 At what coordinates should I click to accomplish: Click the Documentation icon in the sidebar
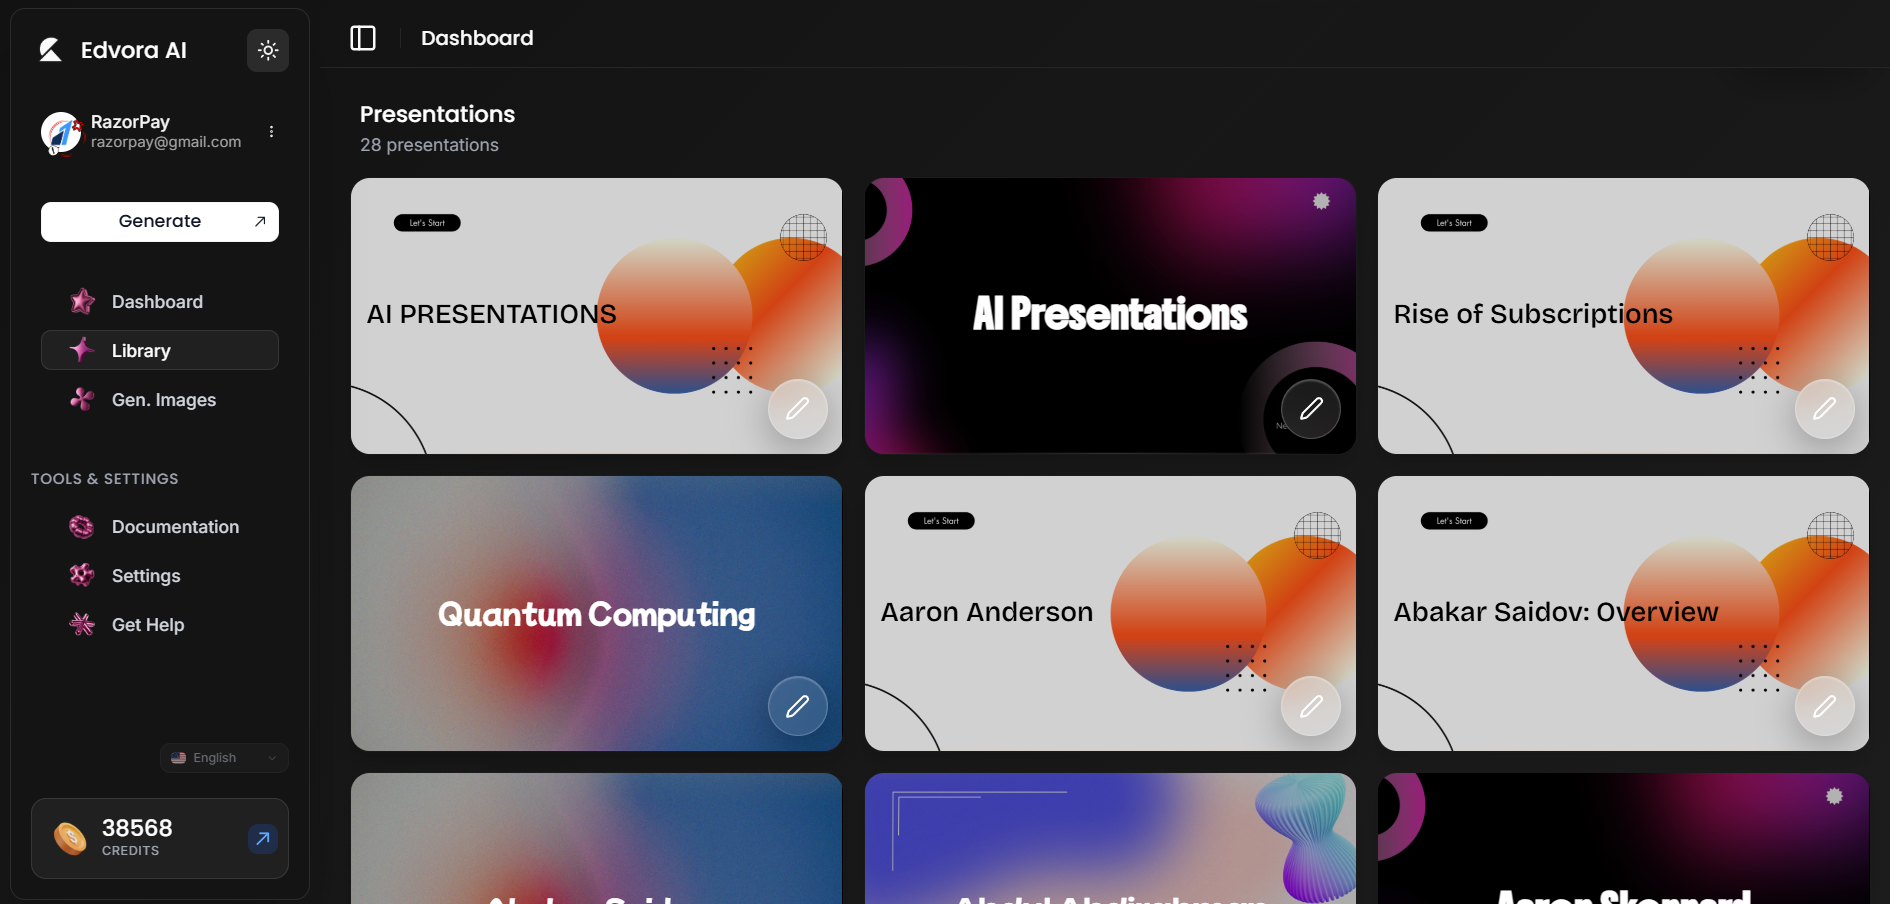click(x=82, y=526)
